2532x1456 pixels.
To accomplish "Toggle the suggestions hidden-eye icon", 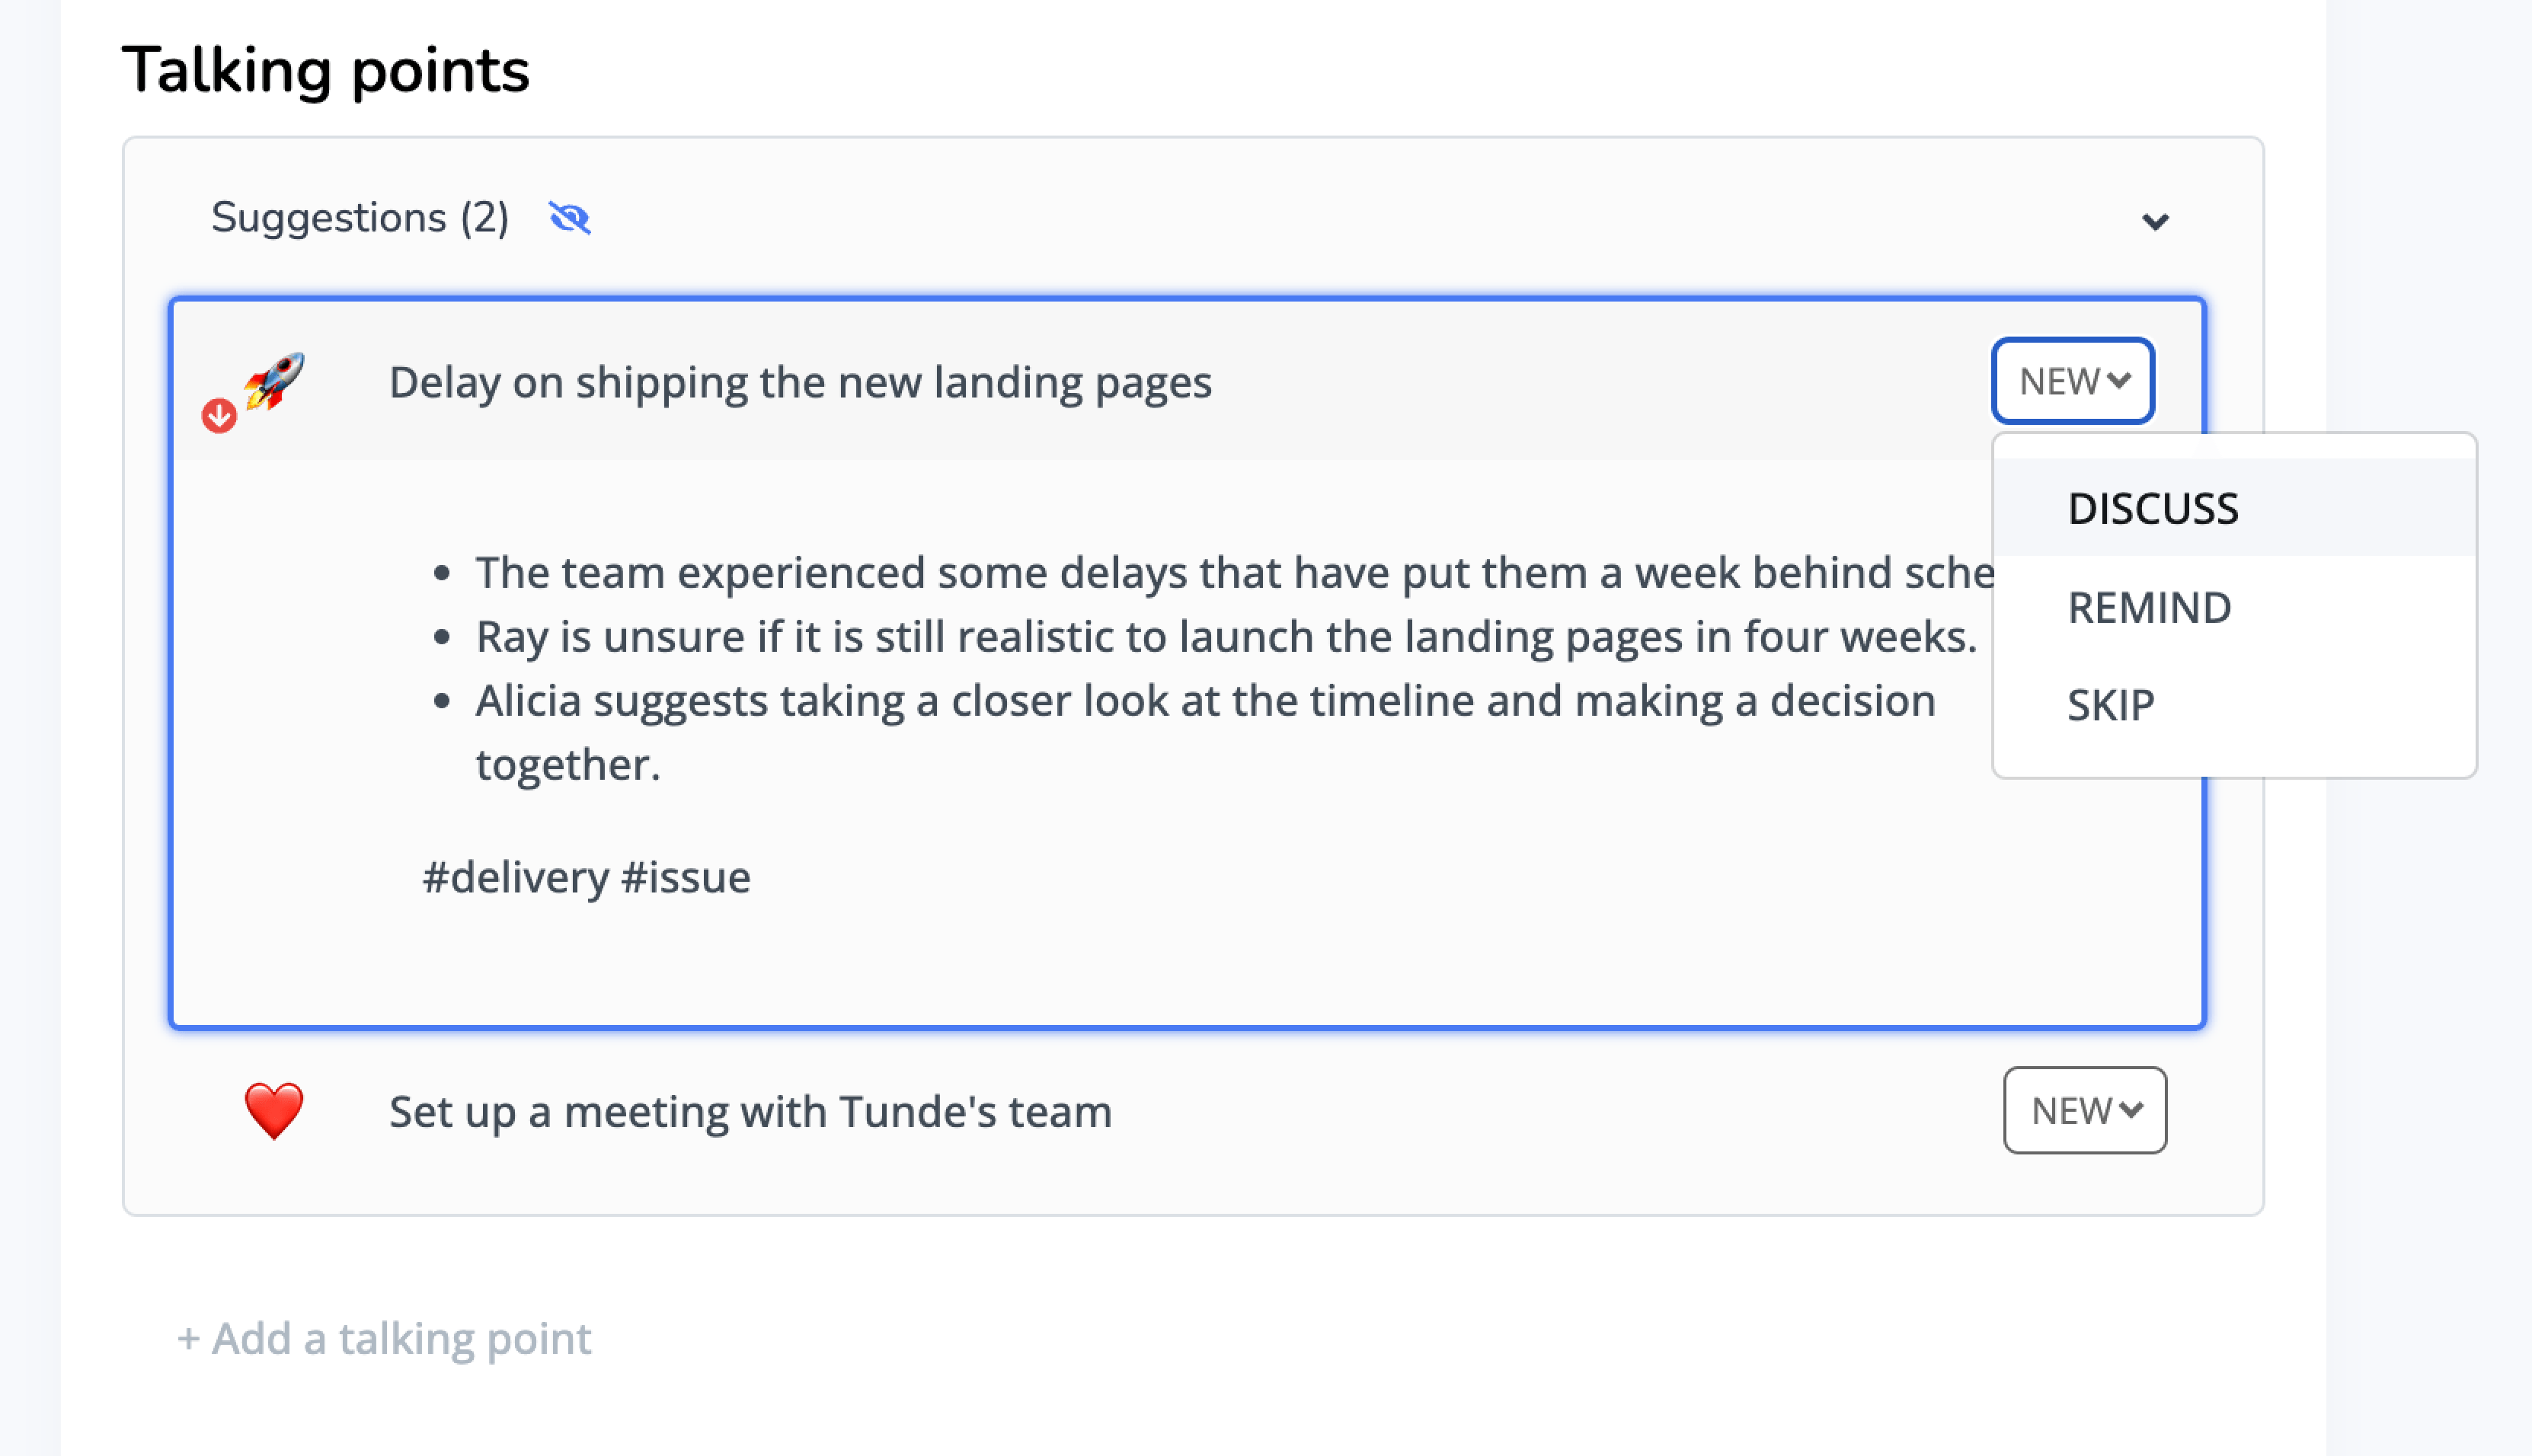I will coord(570,218).
